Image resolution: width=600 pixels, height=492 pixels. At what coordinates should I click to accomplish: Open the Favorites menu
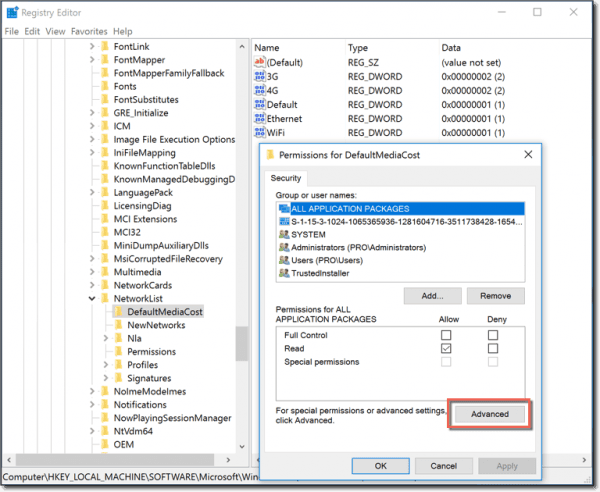(89, 31)
